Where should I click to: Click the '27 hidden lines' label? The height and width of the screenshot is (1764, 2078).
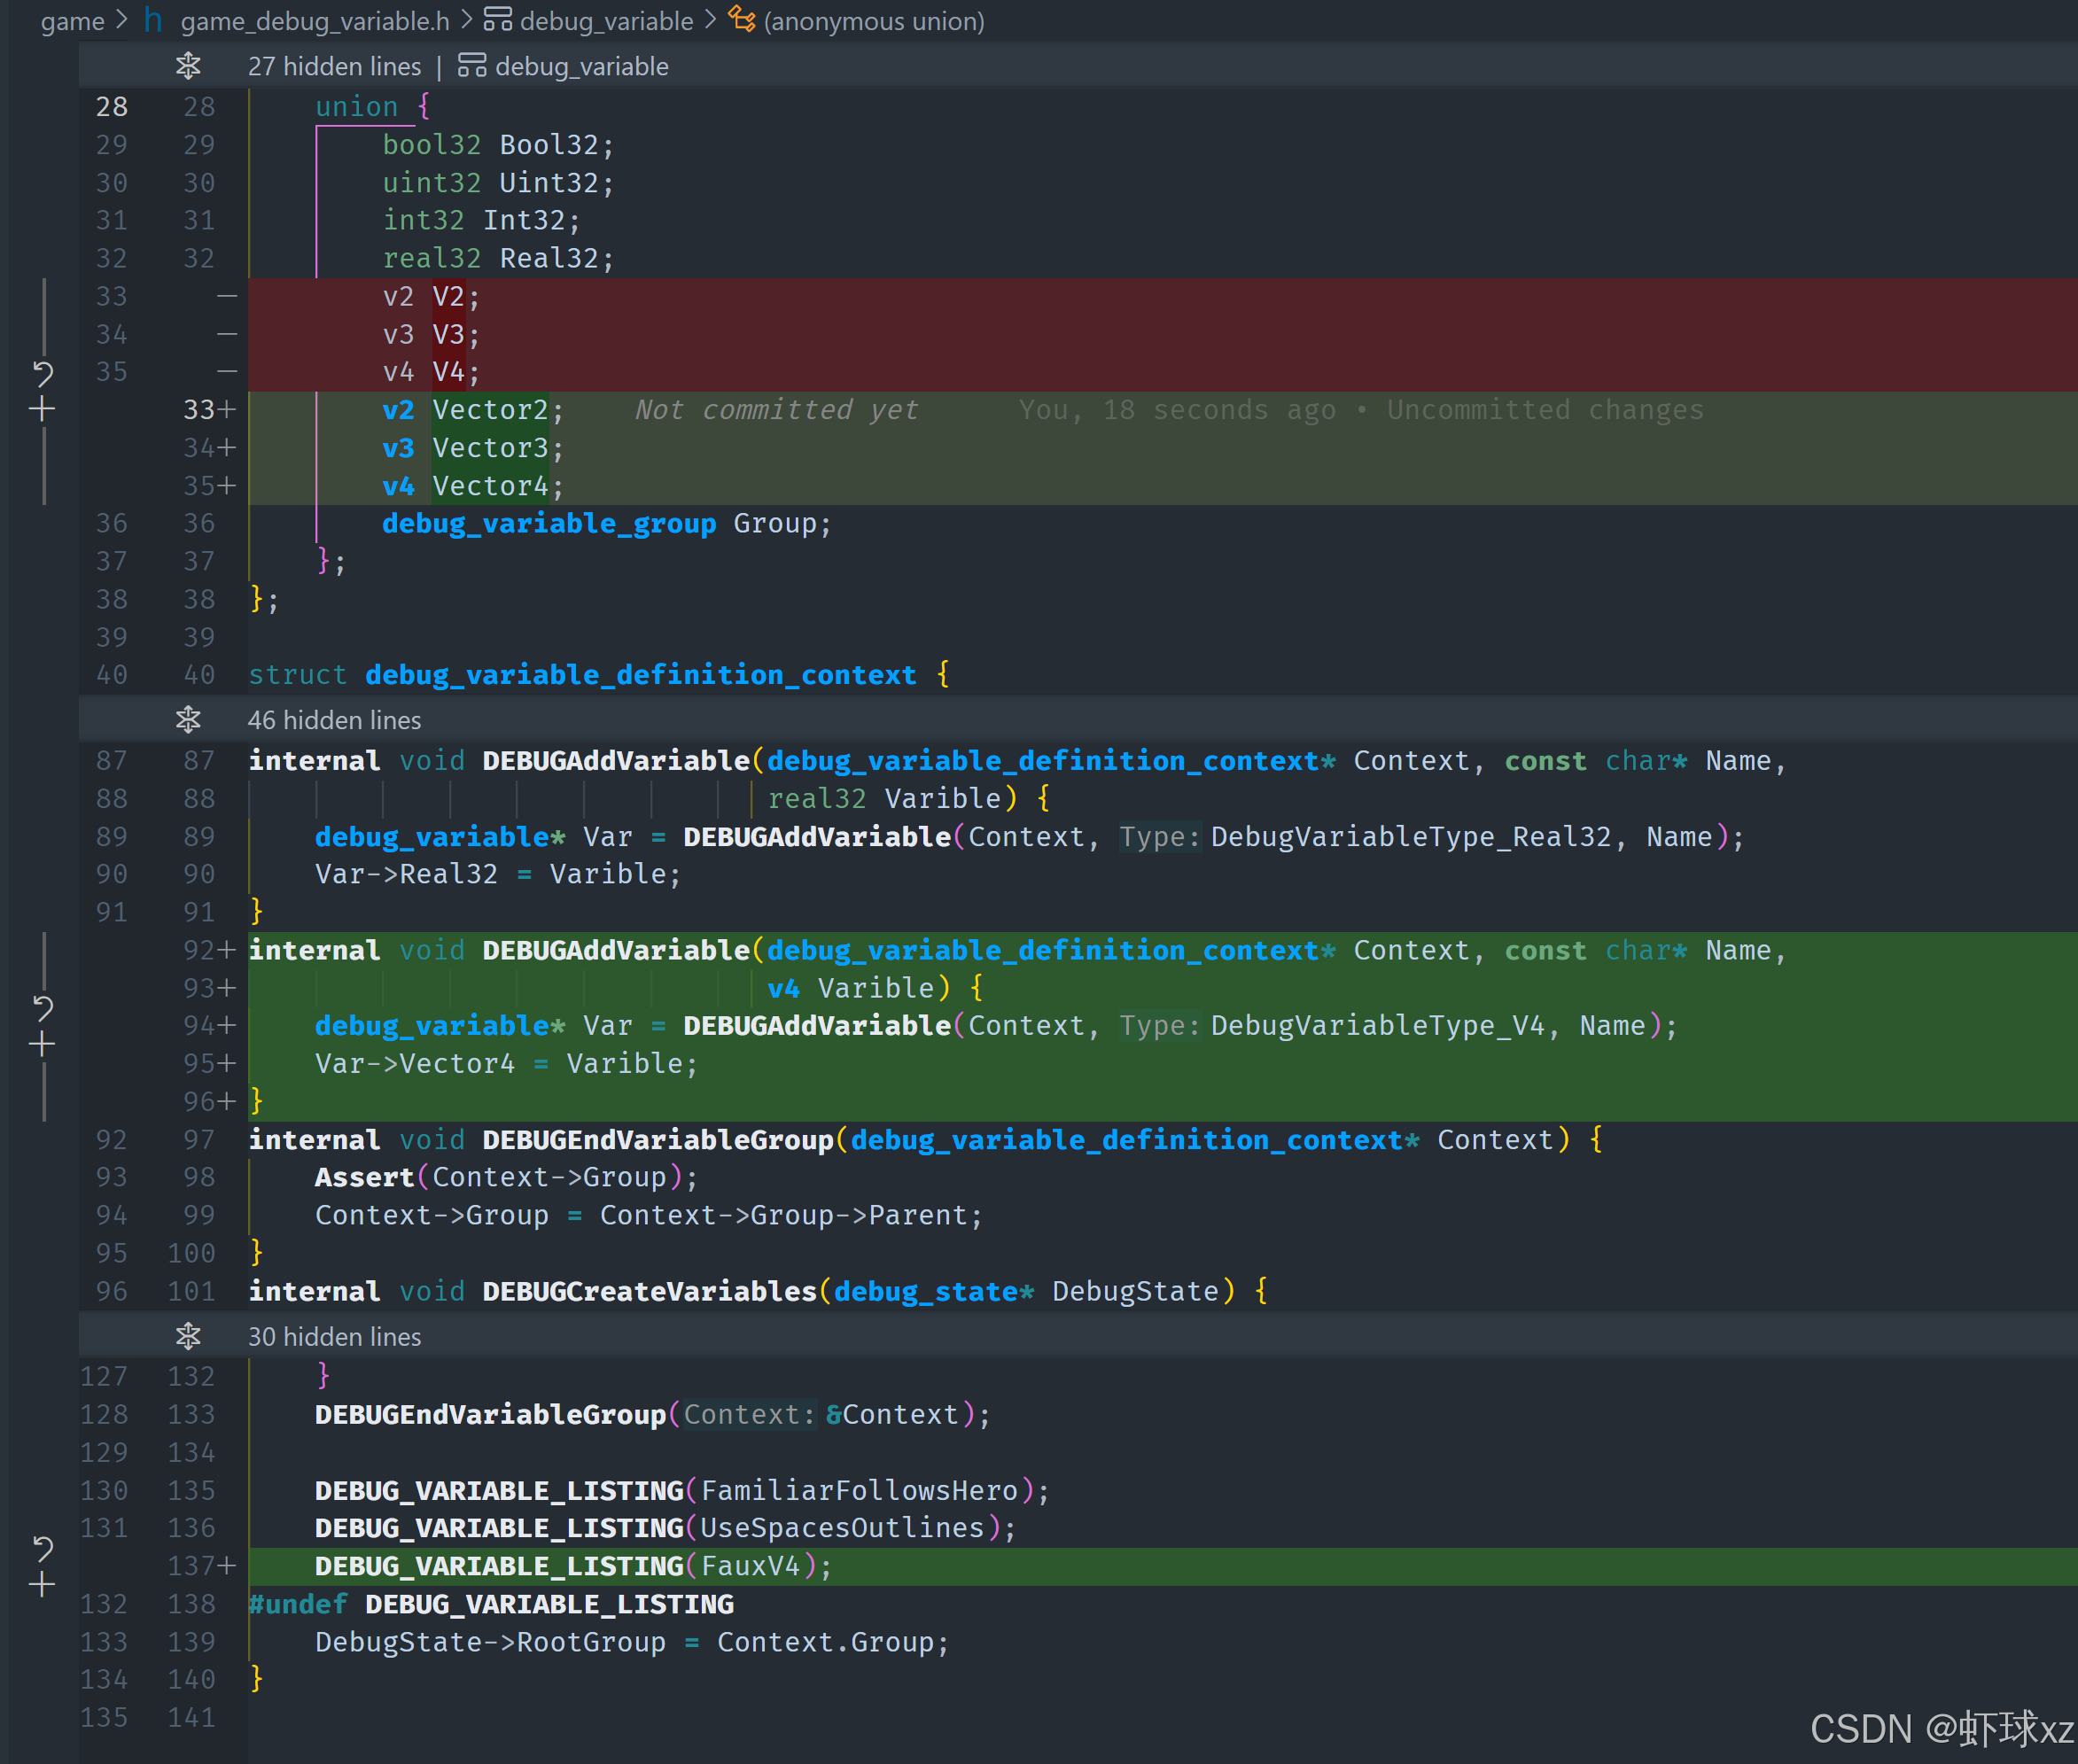tap(334, 66)
